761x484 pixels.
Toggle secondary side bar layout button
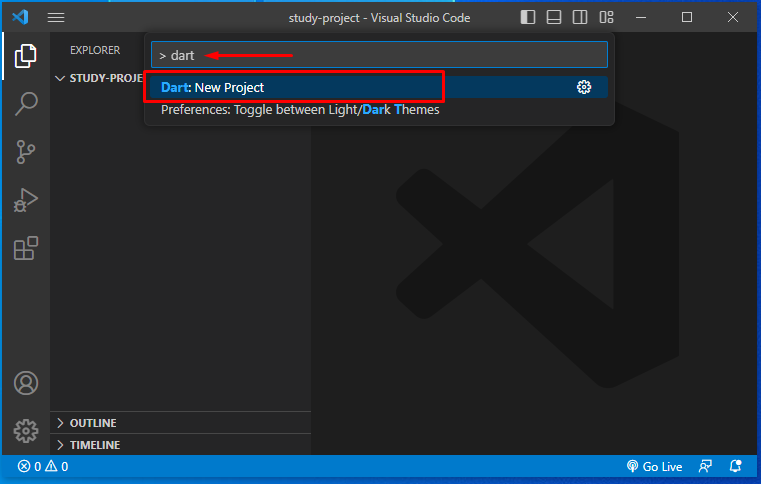(580, 17)
